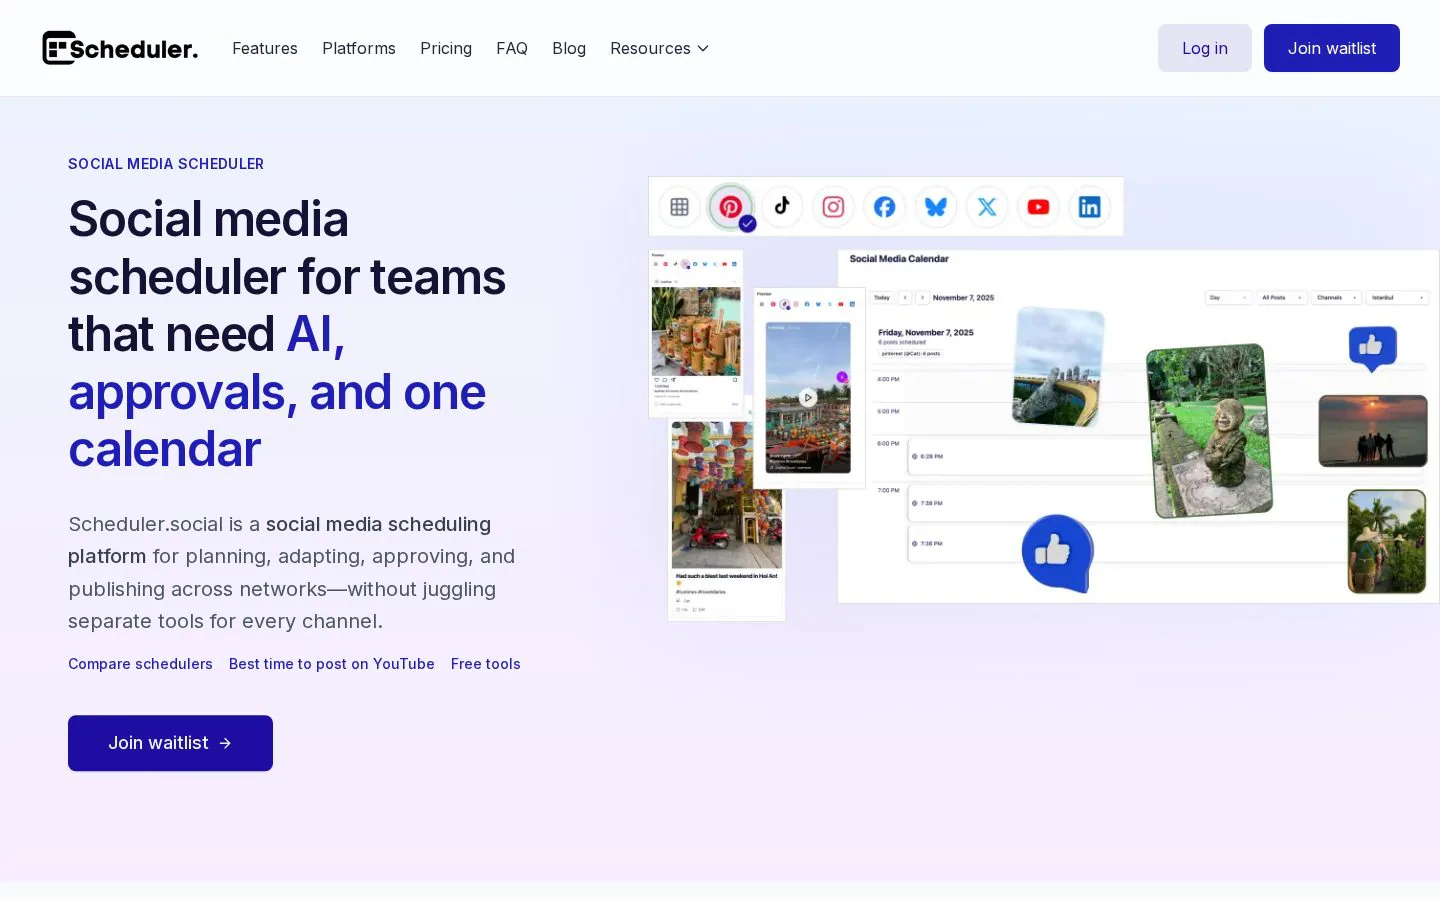The image size is (1440, 900).
Task: Click the '4:00 PM' time label
Action: 888,380
